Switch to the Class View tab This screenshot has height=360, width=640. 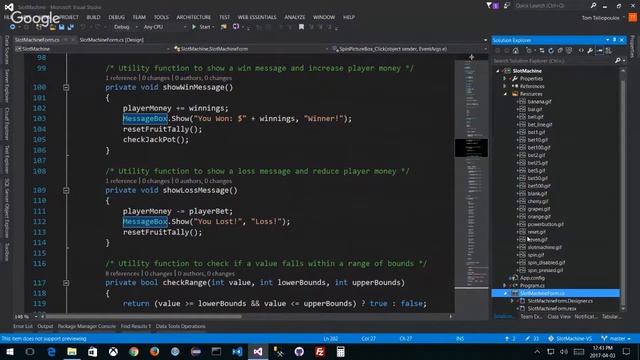(559, 316)
